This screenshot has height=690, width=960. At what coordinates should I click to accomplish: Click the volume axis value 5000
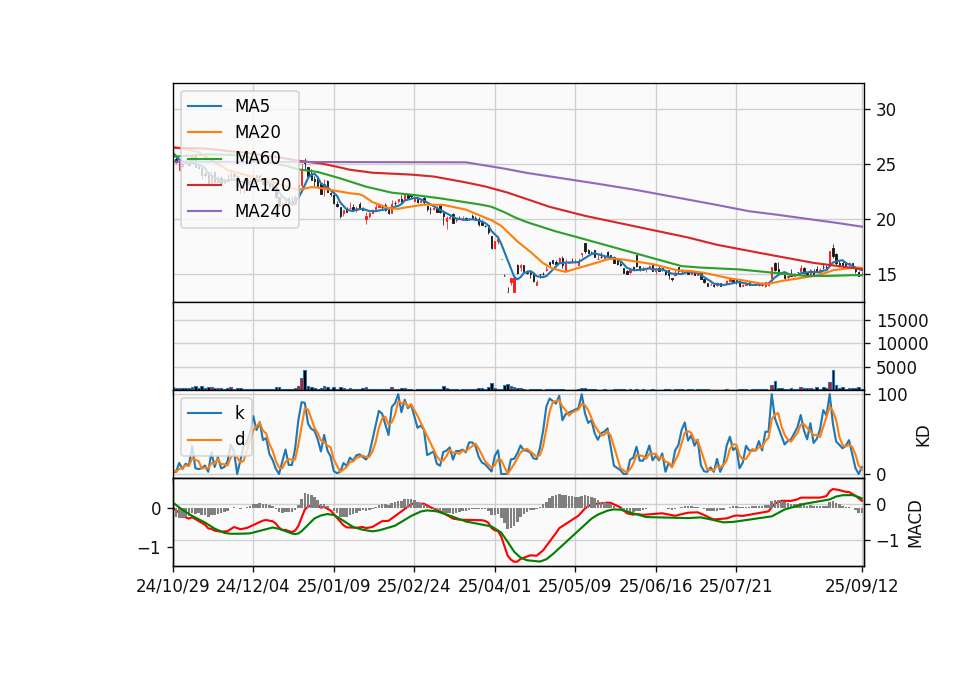pyautogui.click(x=897, y=368)
